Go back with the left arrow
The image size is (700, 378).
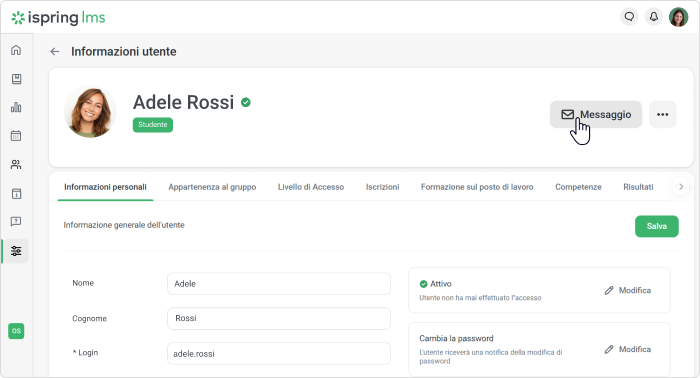click(x=54, y=52)
